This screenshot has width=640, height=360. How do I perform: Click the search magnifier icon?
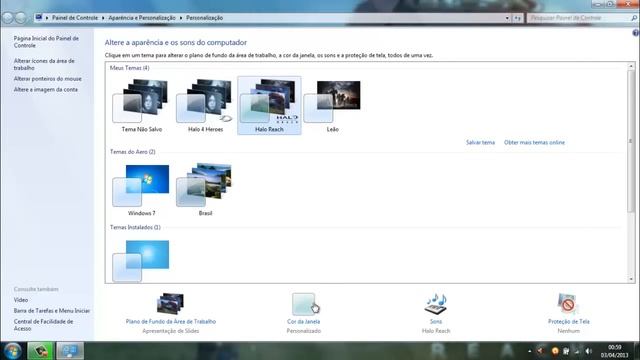[634, 18]
